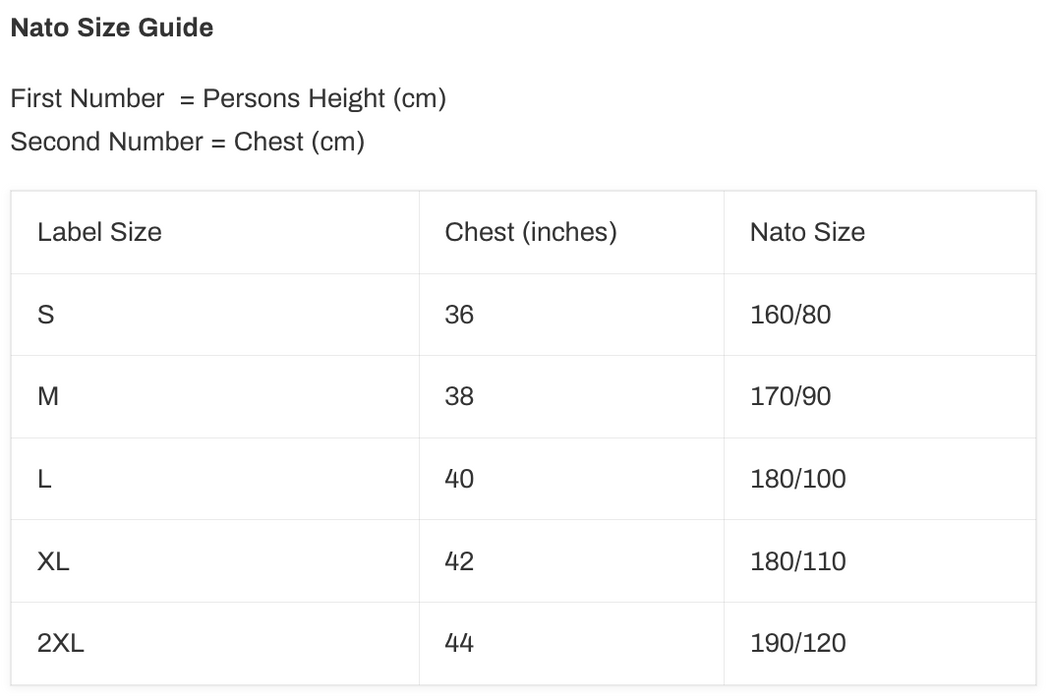
Task: Click the XL label size cell
Action: coord(53,561)
